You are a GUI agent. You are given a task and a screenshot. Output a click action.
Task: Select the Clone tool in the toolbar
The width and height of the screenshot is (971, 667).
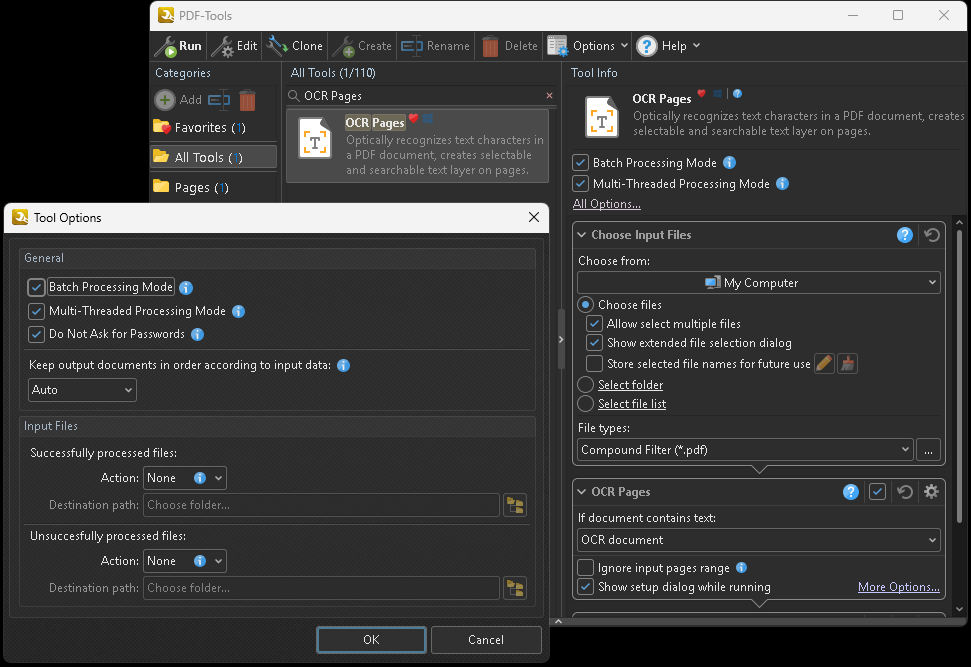(295, 45)
